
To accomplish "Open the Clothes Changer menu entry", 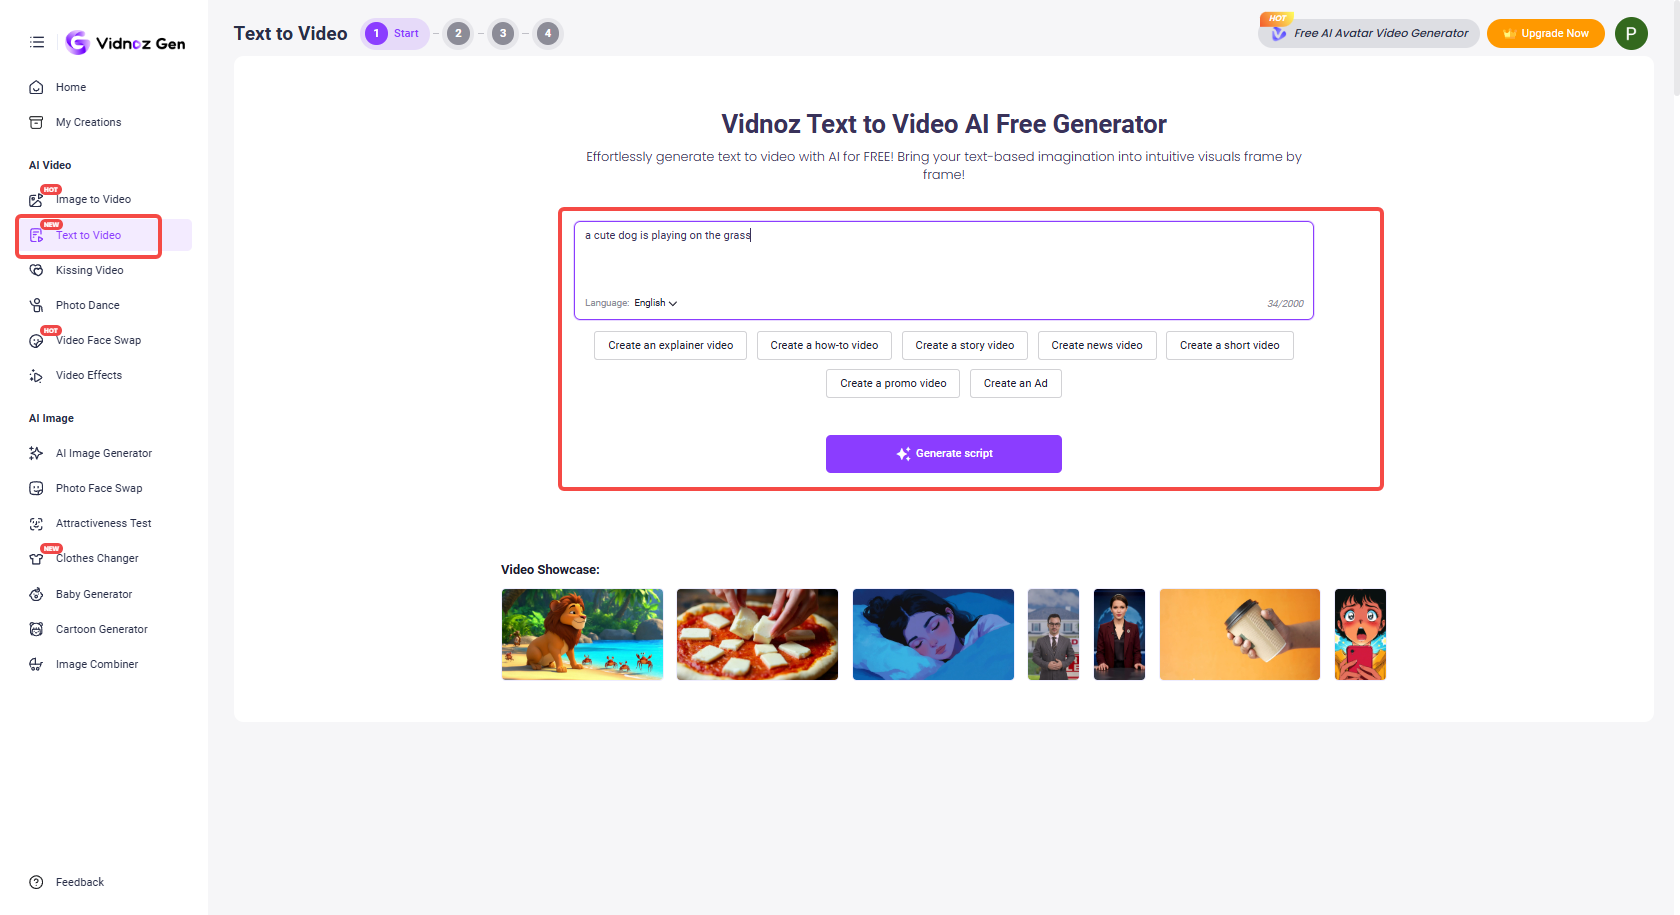I will point(97,558).
